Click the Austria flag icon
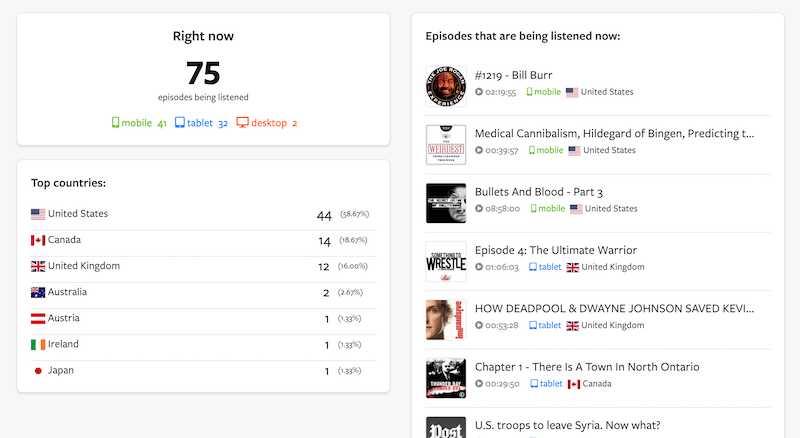The image size is (800, 438). 38,318
